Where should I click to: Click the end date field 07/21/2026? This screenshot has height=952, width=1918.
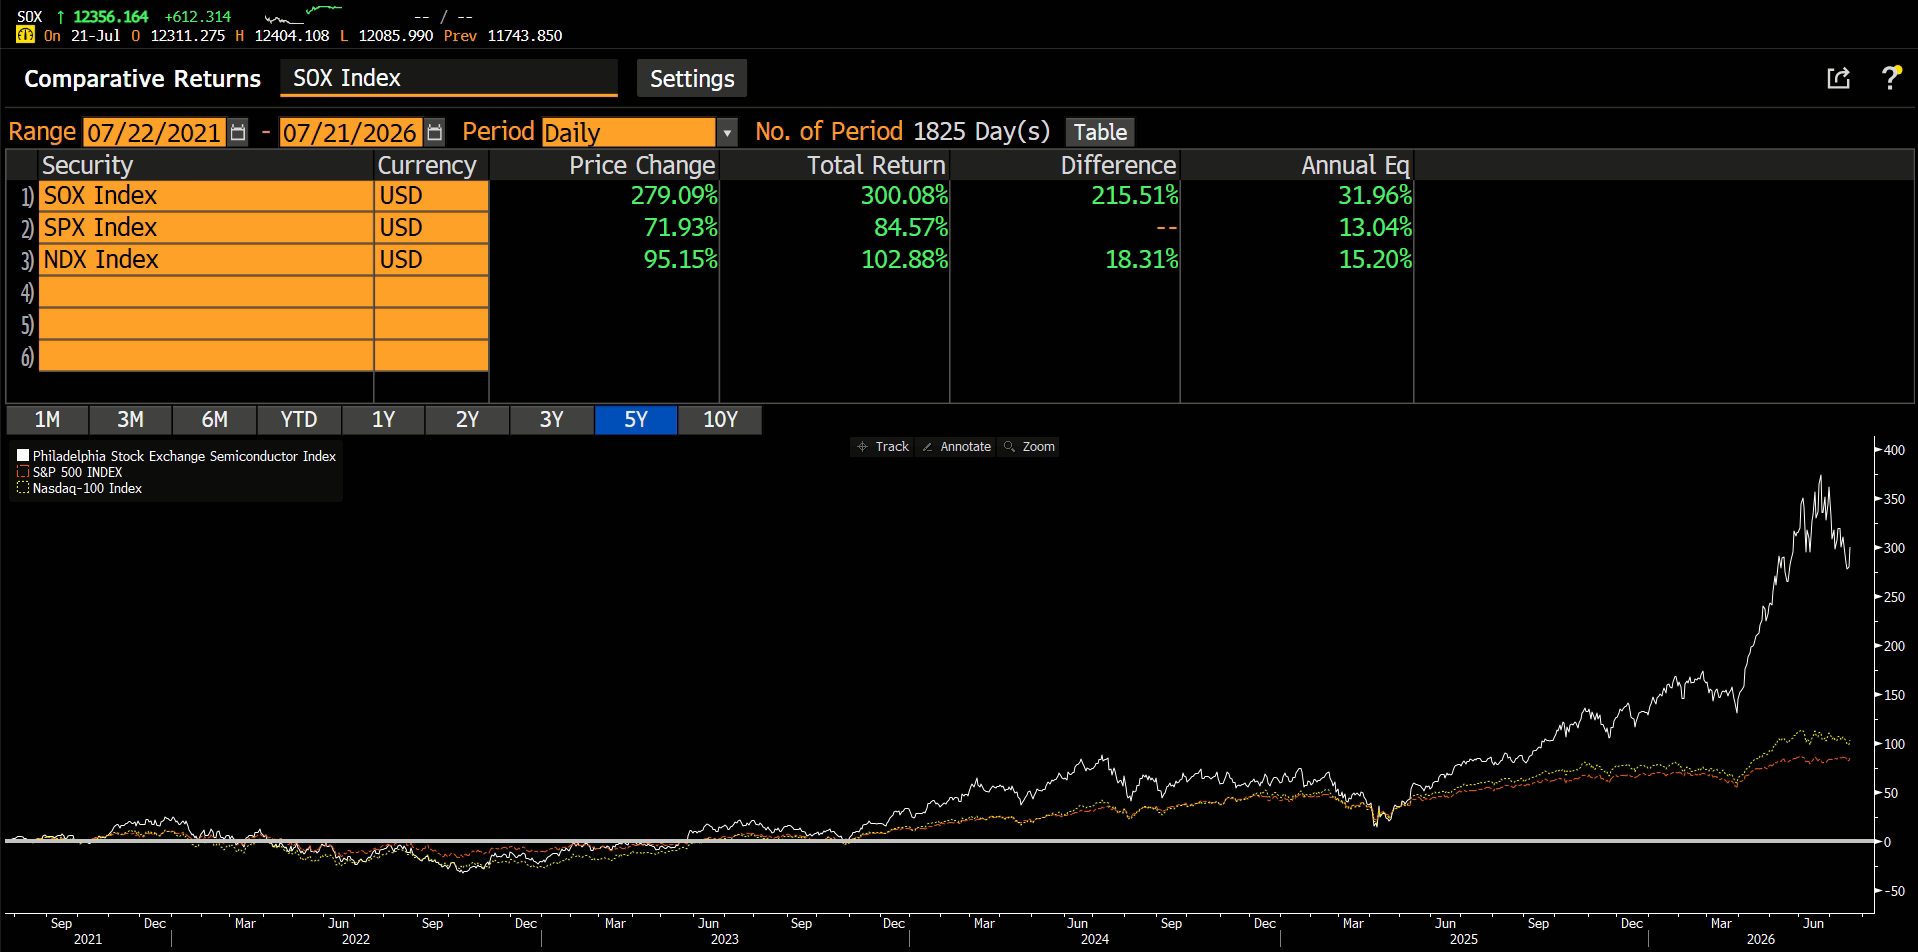(349, 132)
